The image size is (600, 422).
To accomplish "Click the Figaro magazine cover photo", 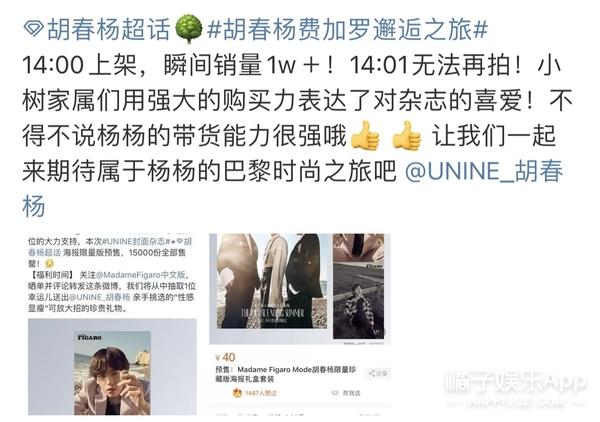I will pos(112,373).
